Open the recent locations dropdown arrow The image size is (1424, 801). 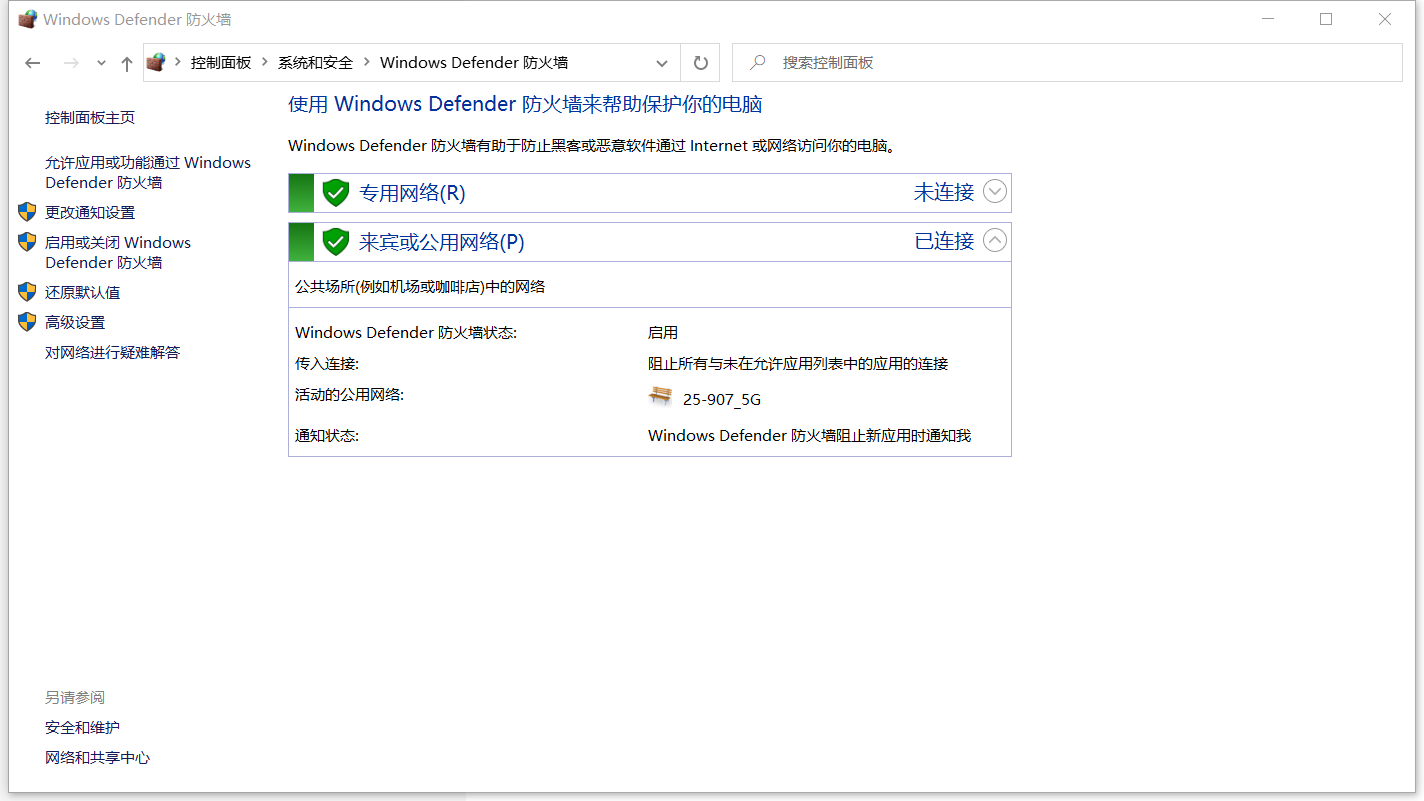point(101,63)
